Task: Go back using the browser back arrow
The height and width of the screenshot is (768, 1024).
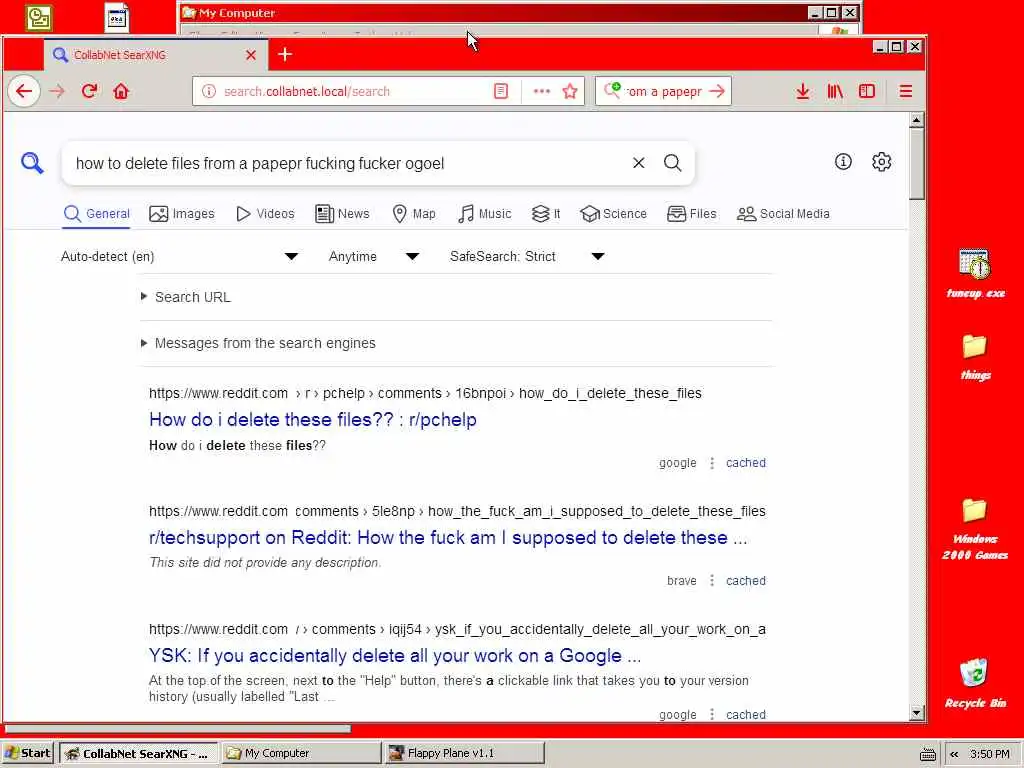Action: (x=24, y=91)
